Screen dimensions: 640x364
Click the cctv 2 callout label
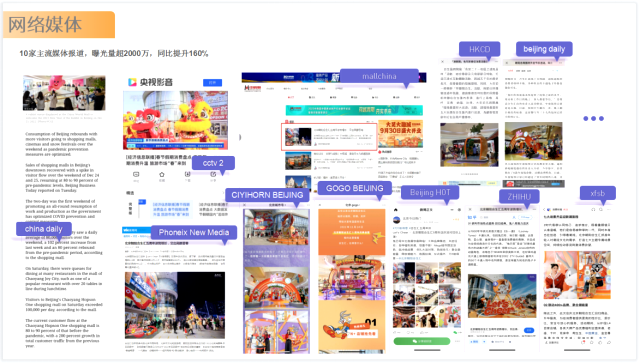[x=213, y=163]
